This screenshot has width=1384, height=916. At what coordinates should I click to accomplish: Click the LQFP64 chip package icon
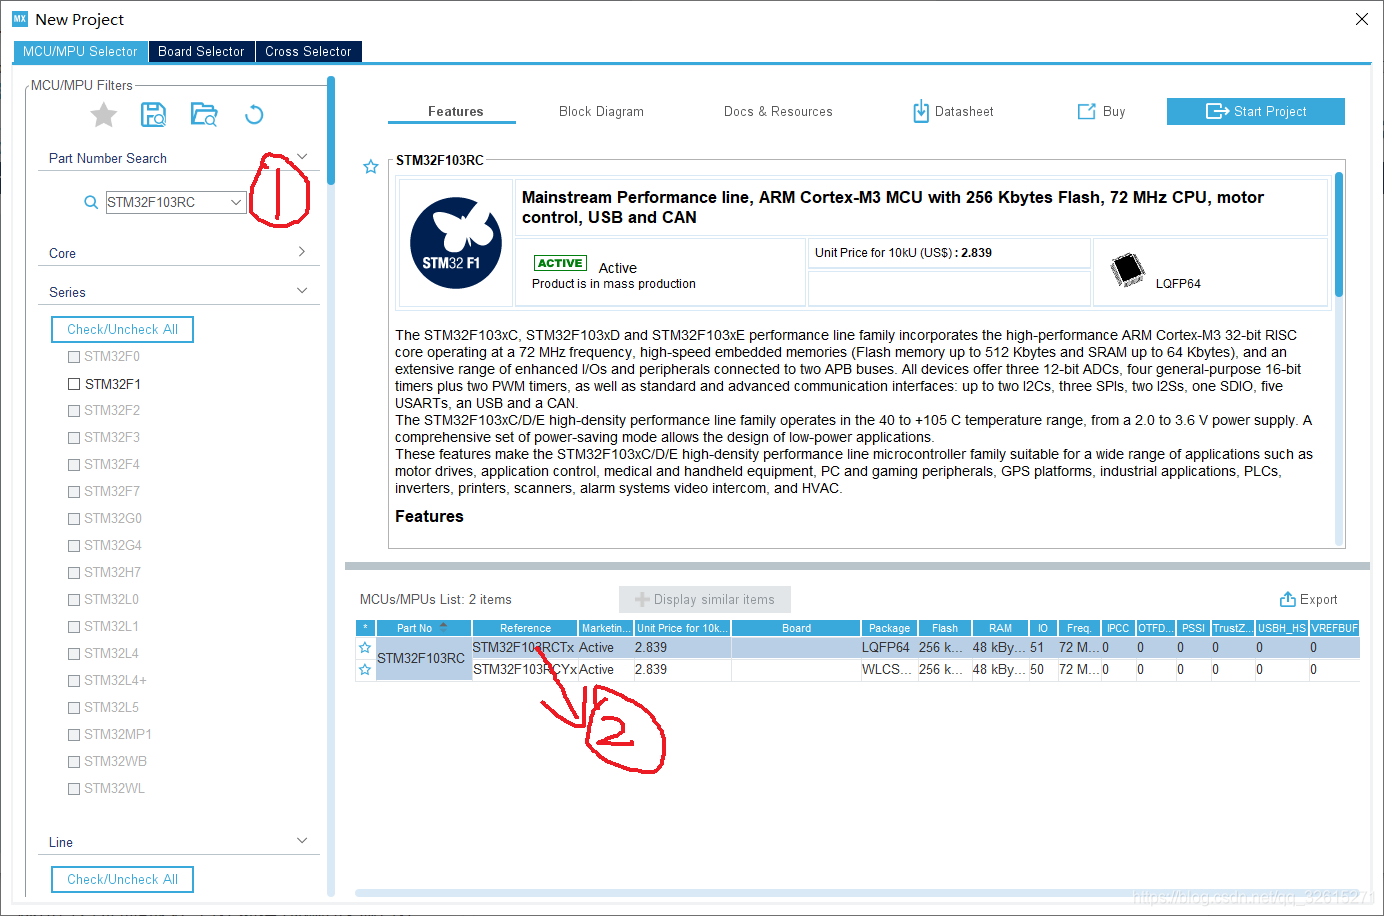(1128, 270)
